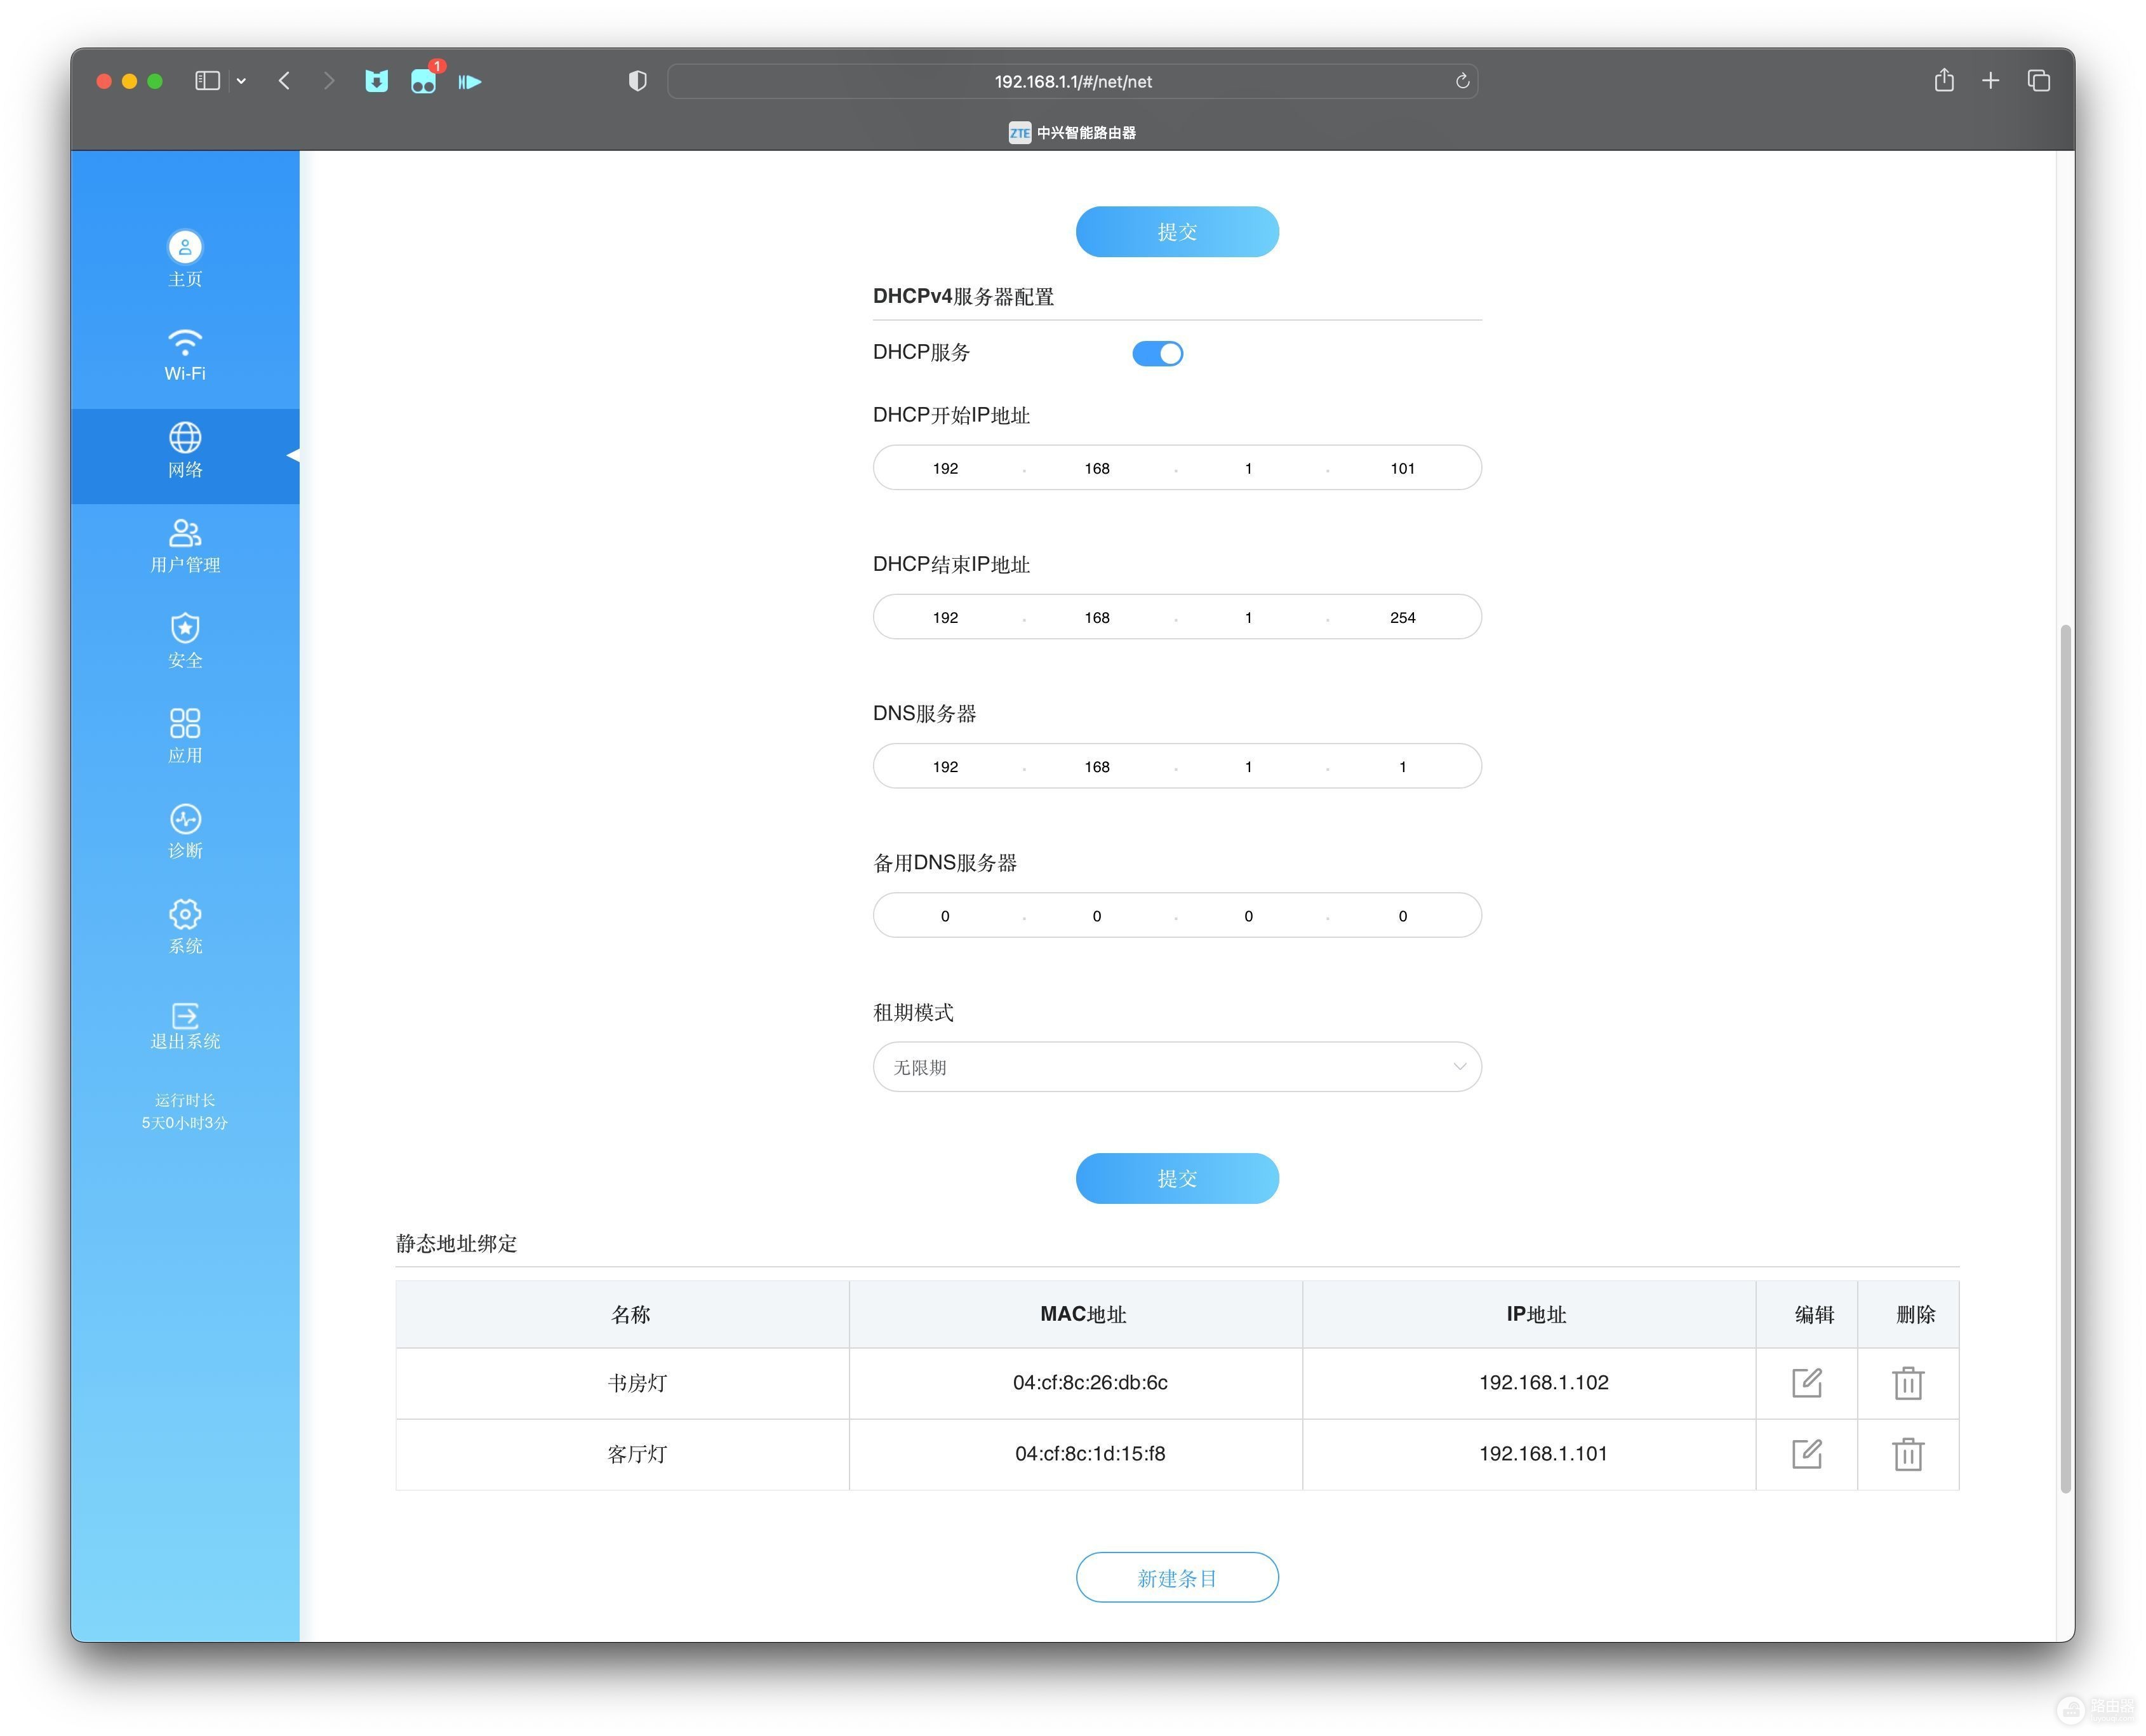The image size is (2146, 1736).
Task: Select the 网络 globe icon
Action: tap(185, 438)
